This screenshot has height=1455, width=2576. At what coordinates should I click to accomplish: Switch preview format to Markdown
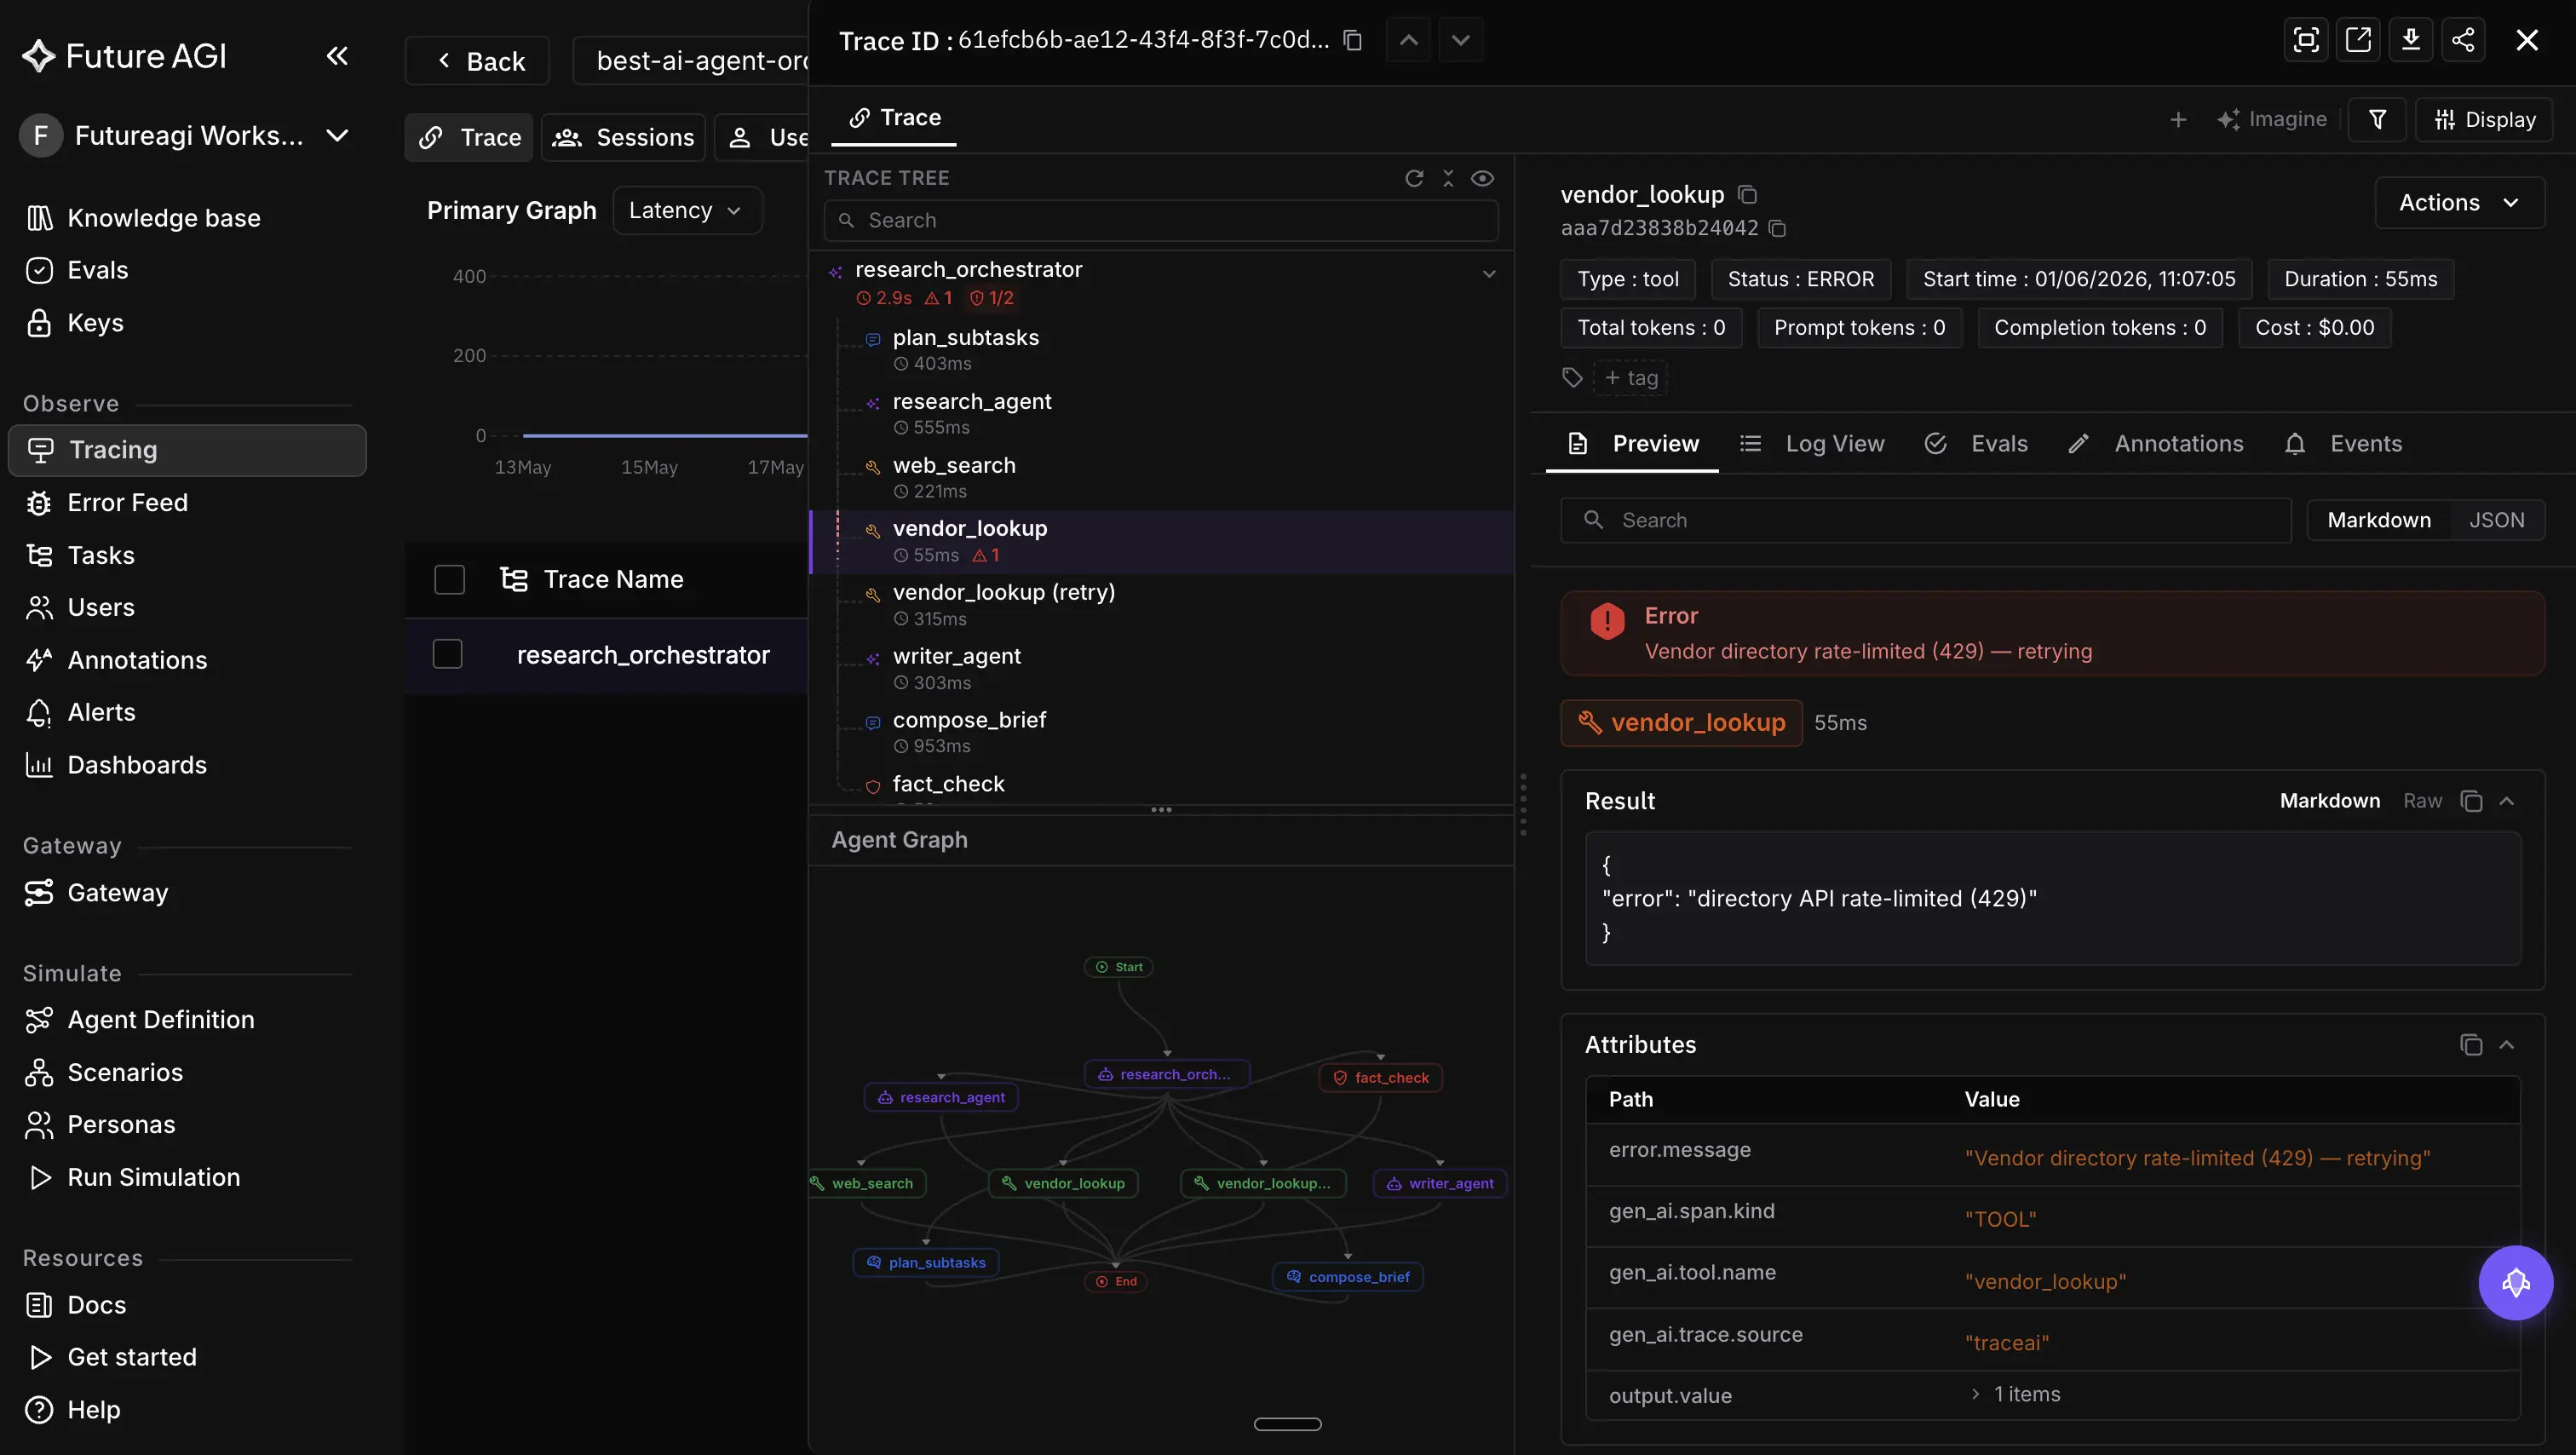point(2378,520)
